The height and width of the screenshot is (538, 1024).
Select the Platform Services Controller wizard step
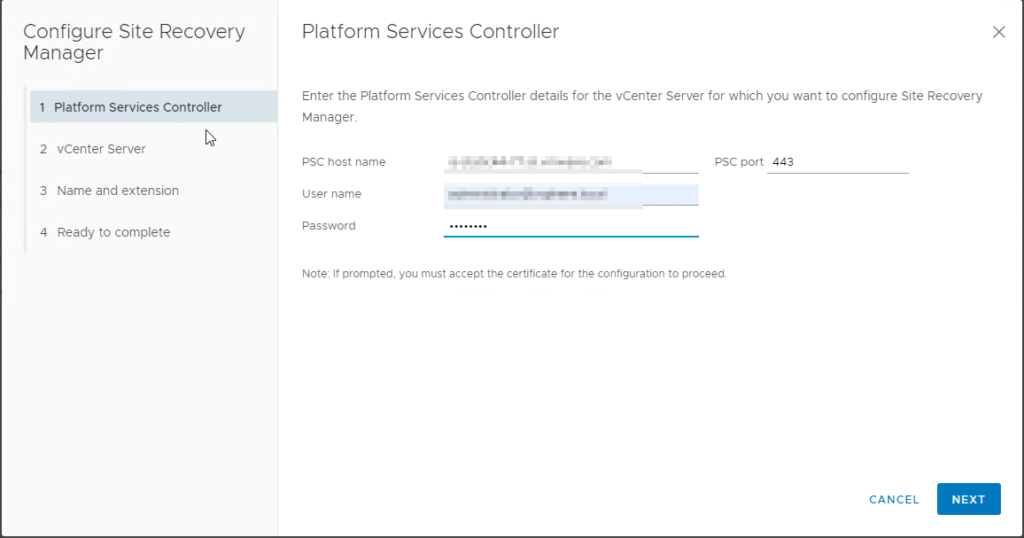(138, 107)
